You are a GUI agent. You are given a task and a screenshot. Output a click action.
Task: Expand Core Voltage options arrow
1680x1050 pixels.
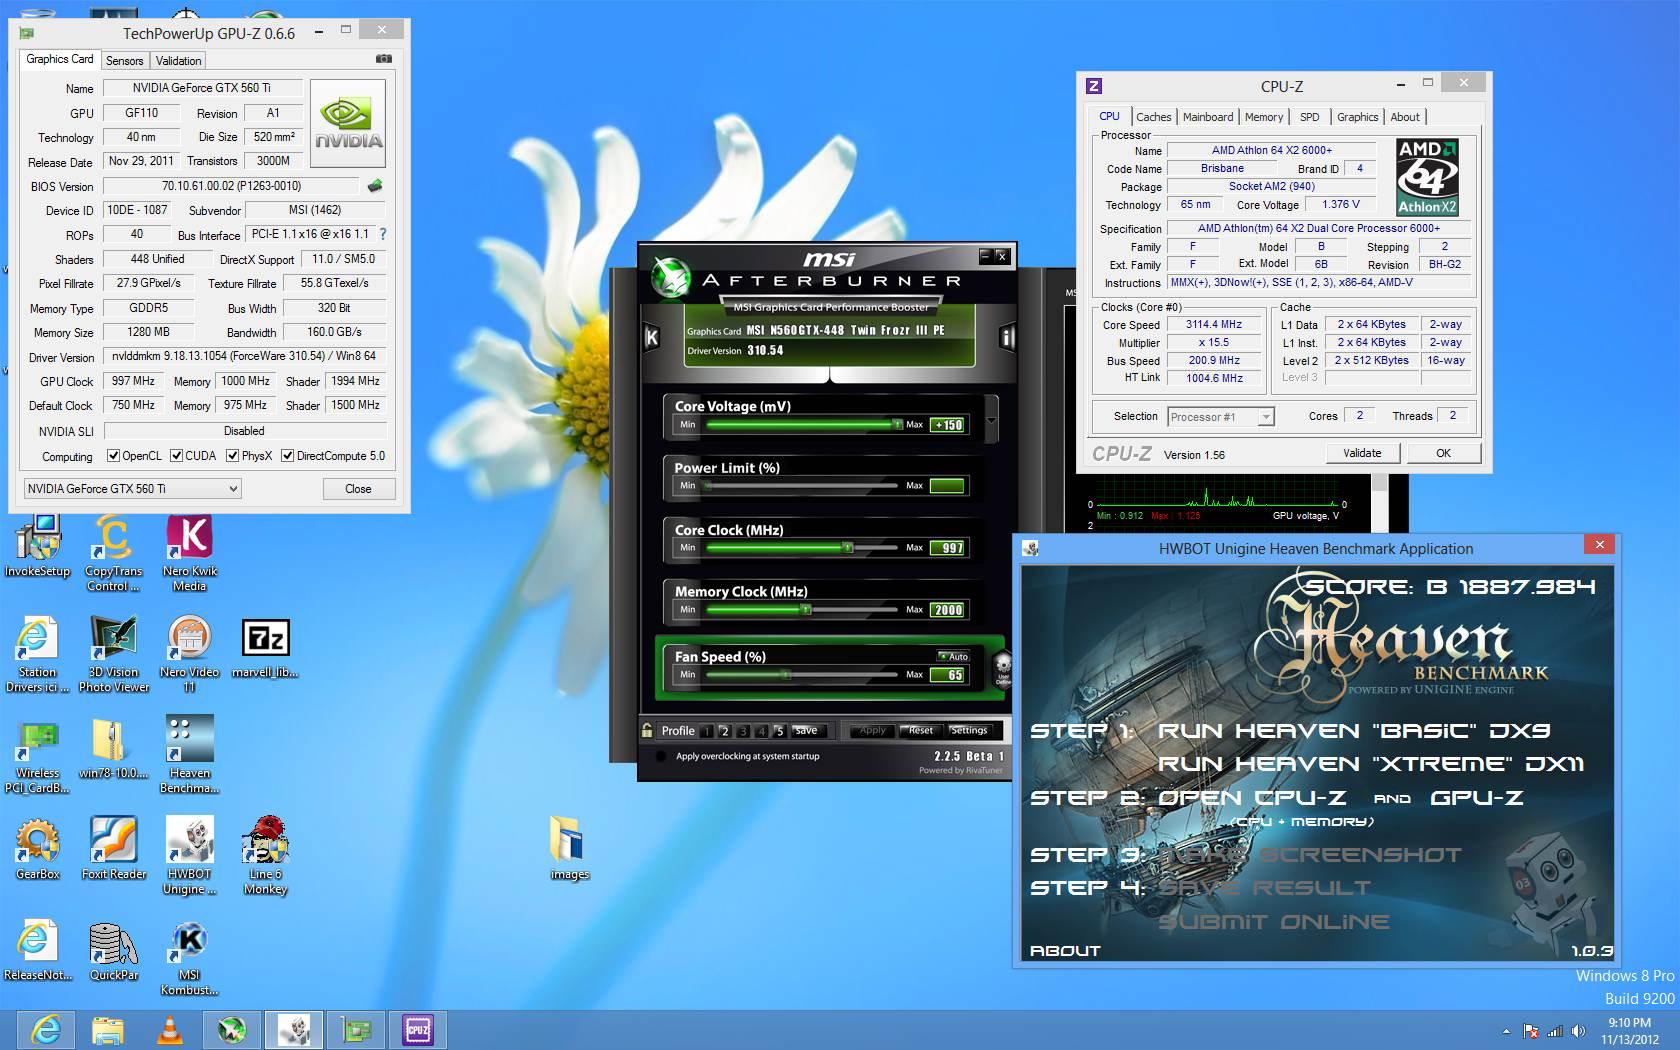[991, 419]
